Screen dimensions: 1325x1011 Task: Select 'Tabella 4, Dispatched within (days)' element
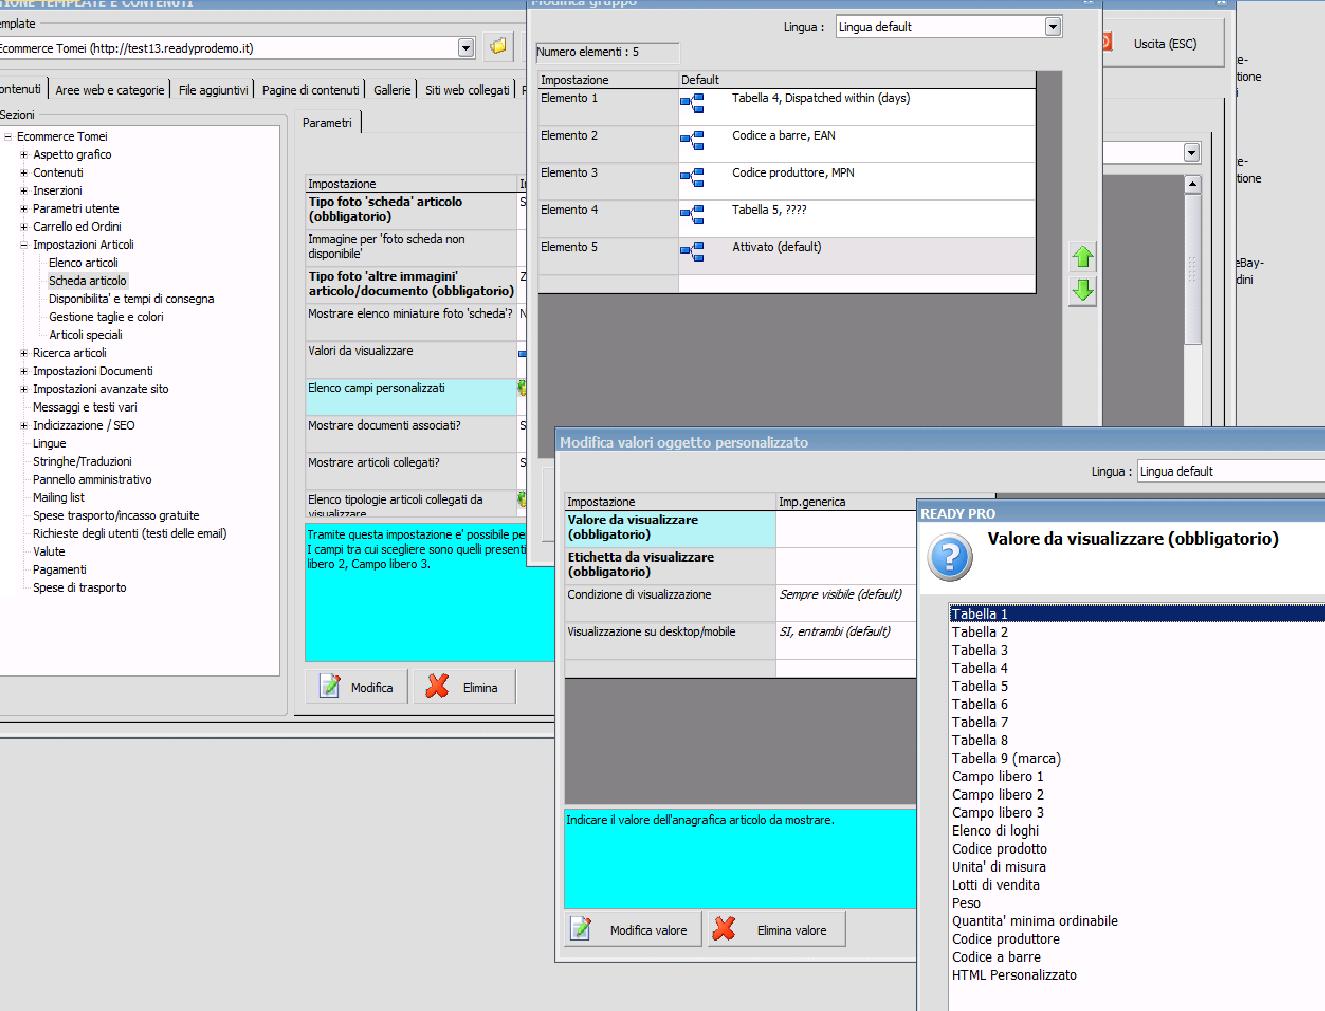820,98
